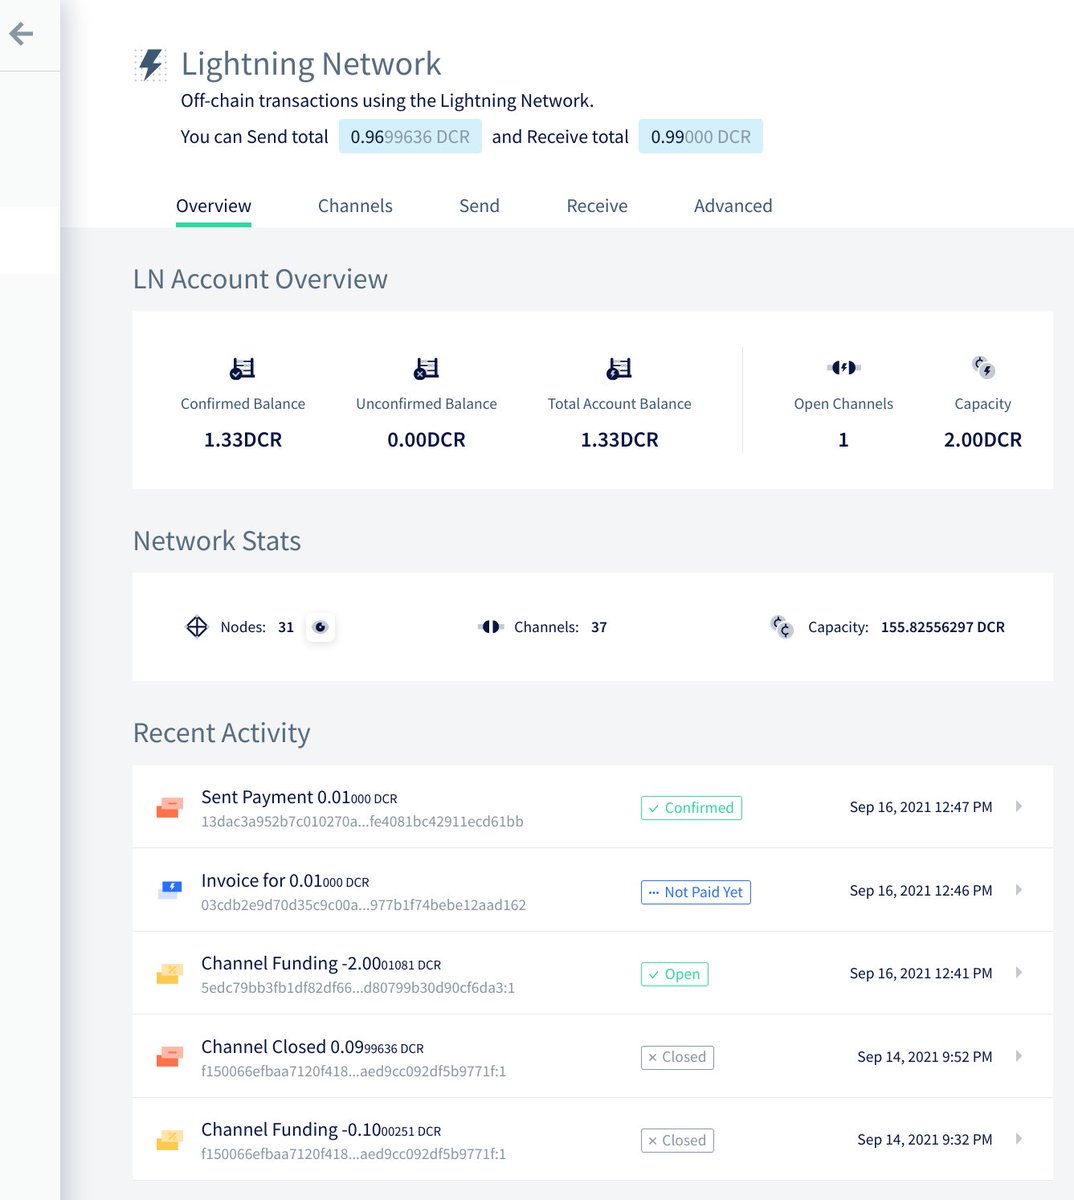The image size is (1074, 1200).
Task: Click the Not Paid Yet status badge
Action: pos(695,891)
